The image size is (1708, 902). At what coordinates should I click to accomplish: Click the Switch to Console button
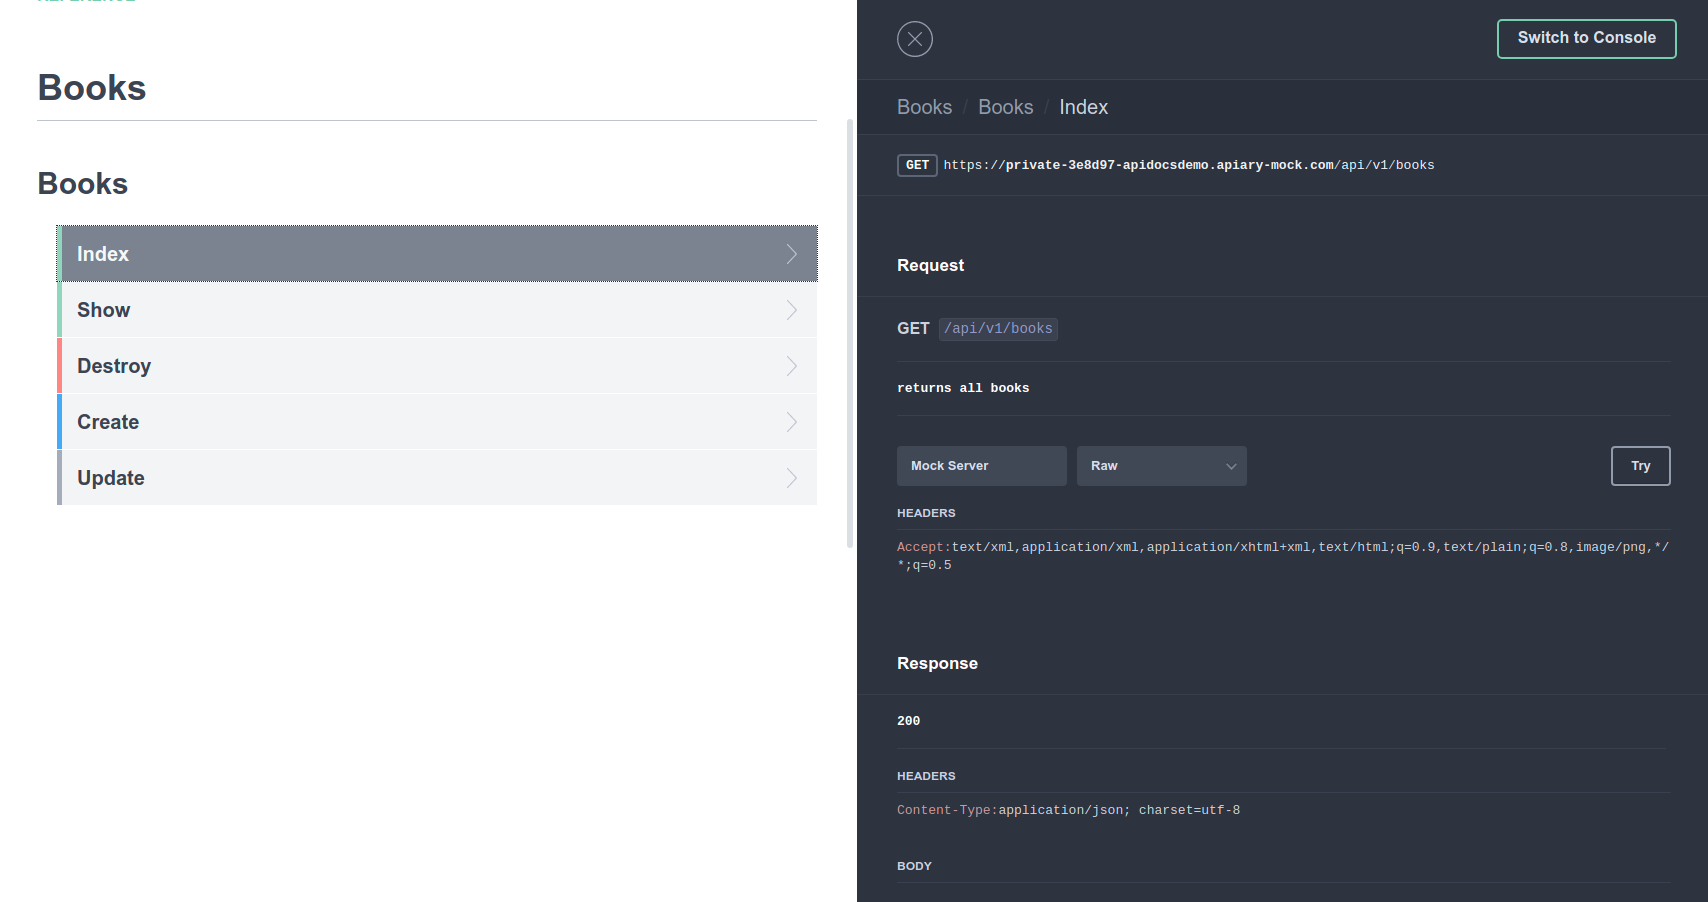pos(1586,39)
